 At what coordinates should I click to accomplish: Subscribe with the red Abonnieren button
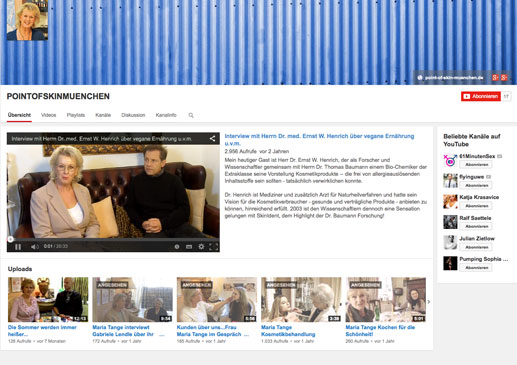(481, 96)
